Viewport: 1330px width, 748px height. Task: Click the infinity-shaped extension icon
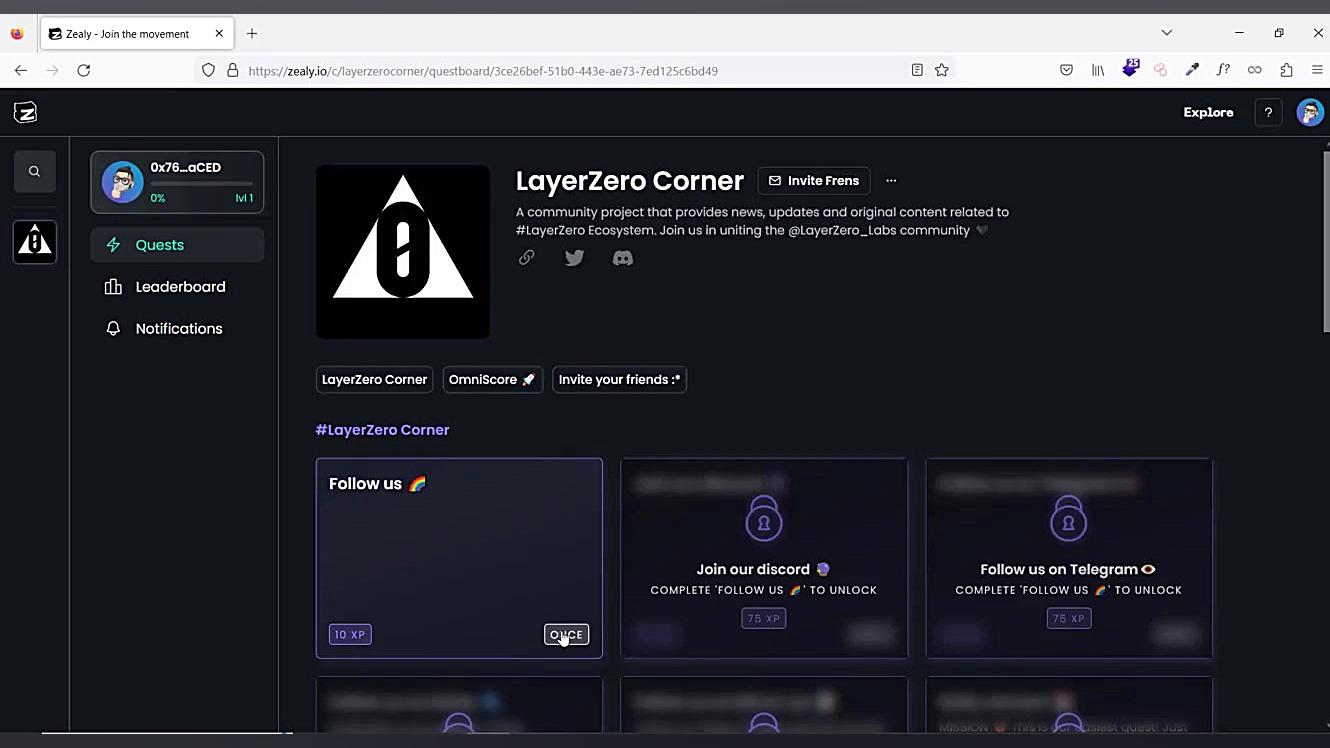point(1254,70)
